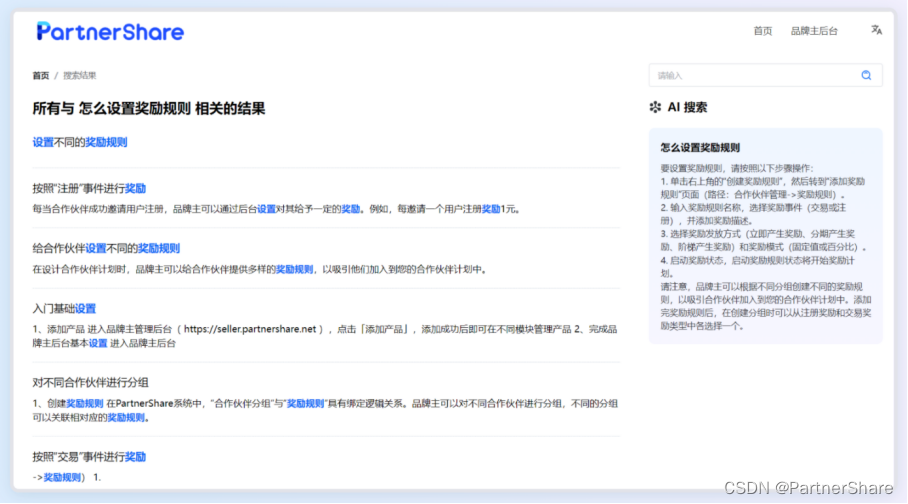Click the 请注意 note paragraph in AI answer
The image size is (908, 504).
pos(766,306)
